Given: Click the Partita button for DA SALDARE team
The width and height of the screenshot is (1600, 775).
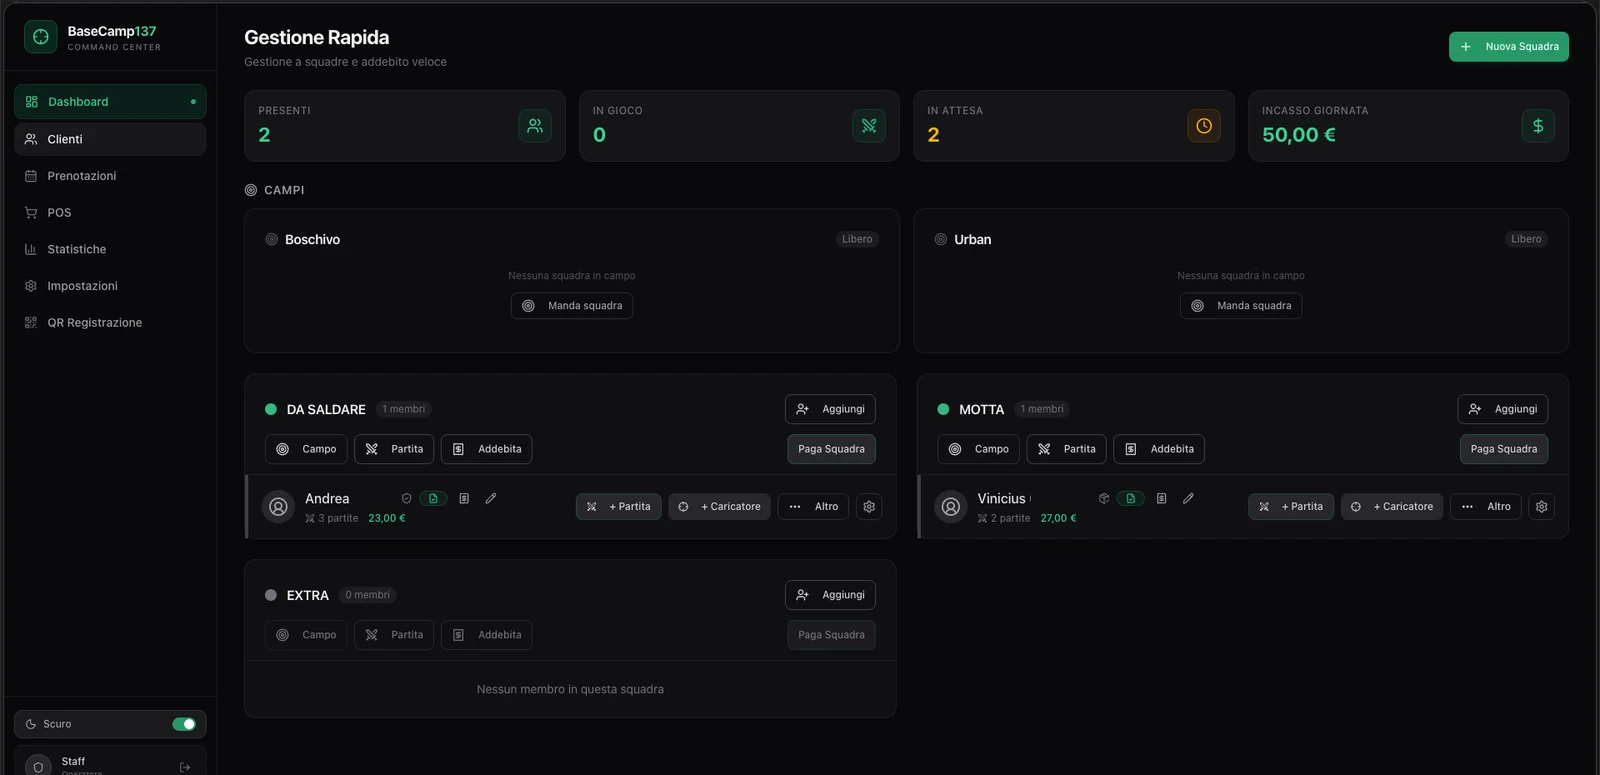Looking at the screenshot, I should pos(394,449).
